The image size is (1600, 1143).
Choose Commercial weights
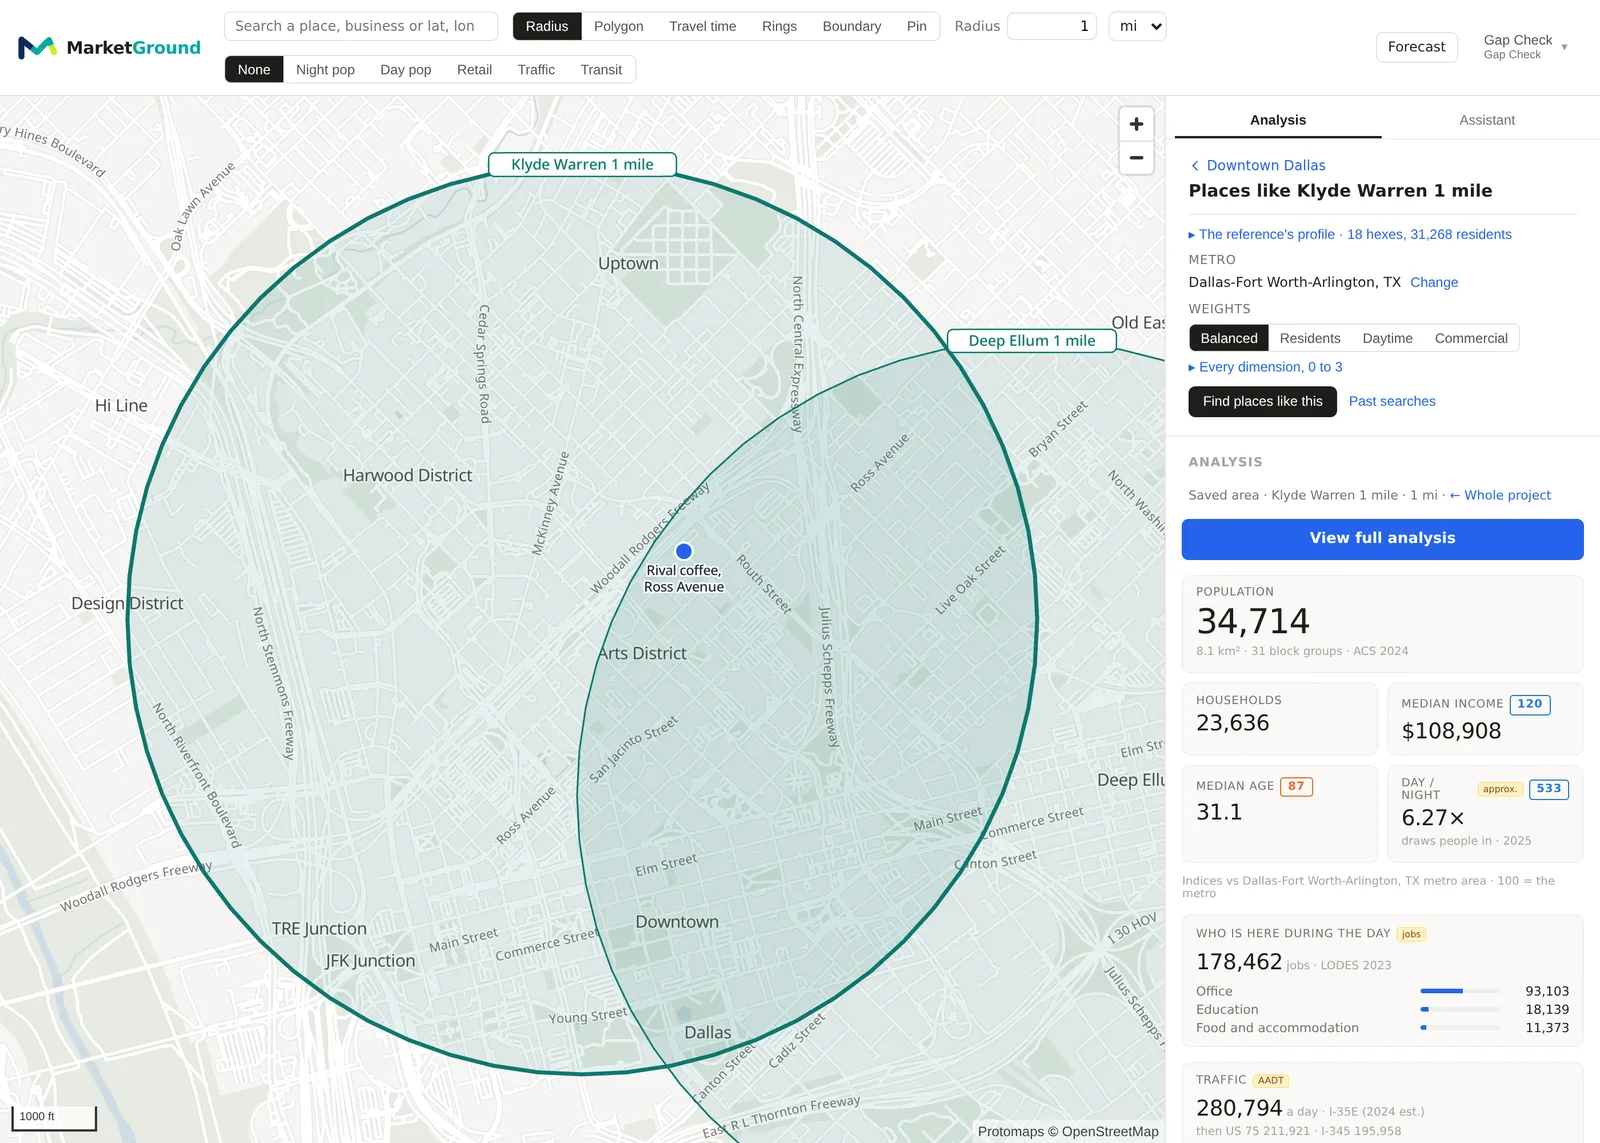pos(1471,338)
